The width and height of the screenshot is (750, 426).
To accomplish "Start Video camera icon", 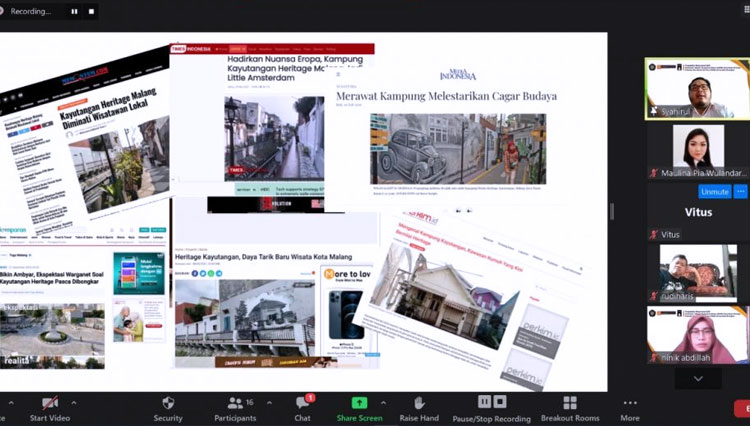I will (50, 403).
